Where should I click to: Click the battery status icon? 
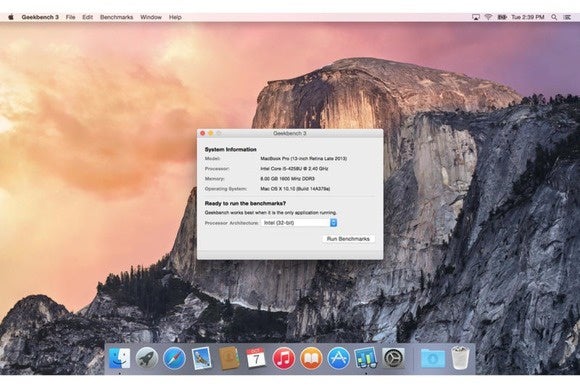(502, 17)
